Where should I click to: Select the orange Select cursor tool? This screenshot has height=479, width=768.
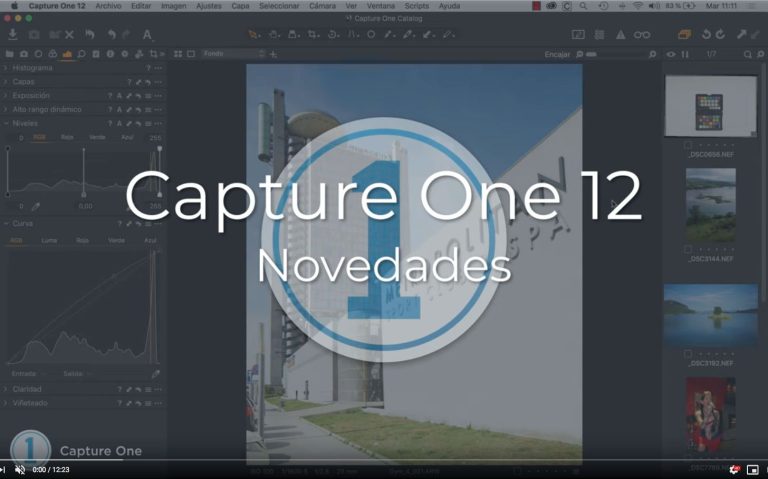(253, 34)
